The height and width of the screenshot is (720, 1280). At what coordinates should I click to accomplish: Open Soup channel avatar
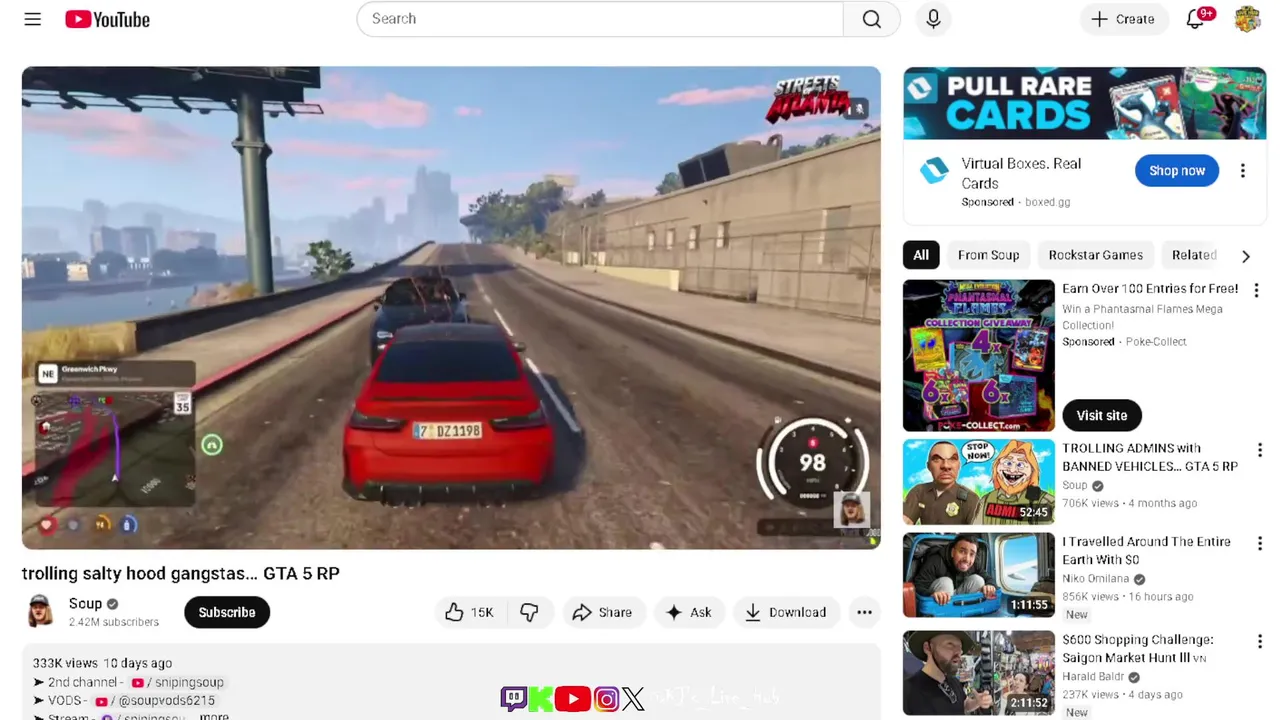(x=41, y=611)
